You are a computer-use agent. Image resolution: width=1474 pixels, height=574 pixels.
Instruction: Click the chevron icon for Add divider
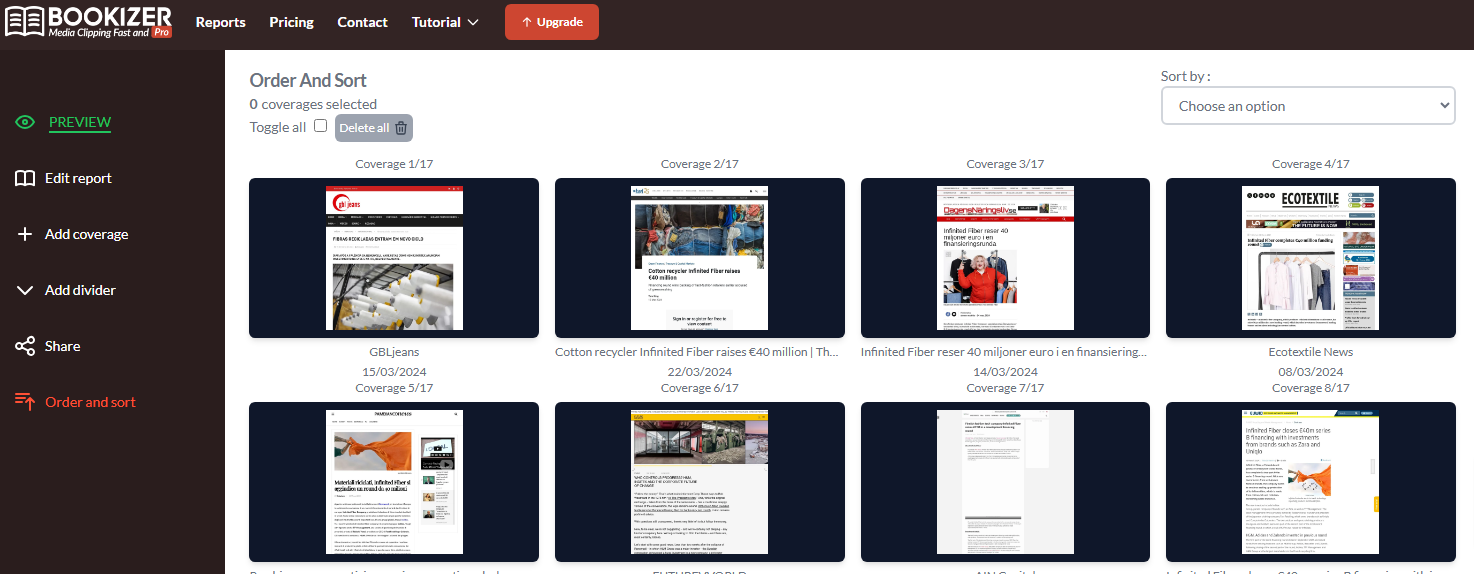click(25, 290)
